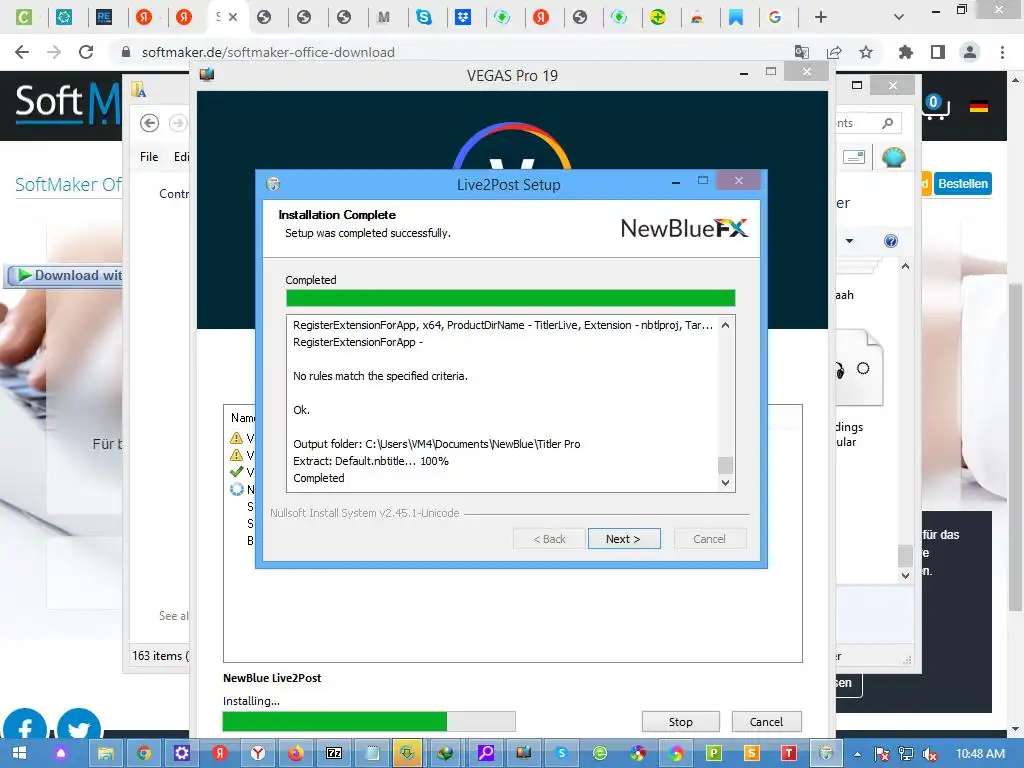Switch to the Google browser tab
Viewport: 1024px width, 768px height.
click(775, 17)
